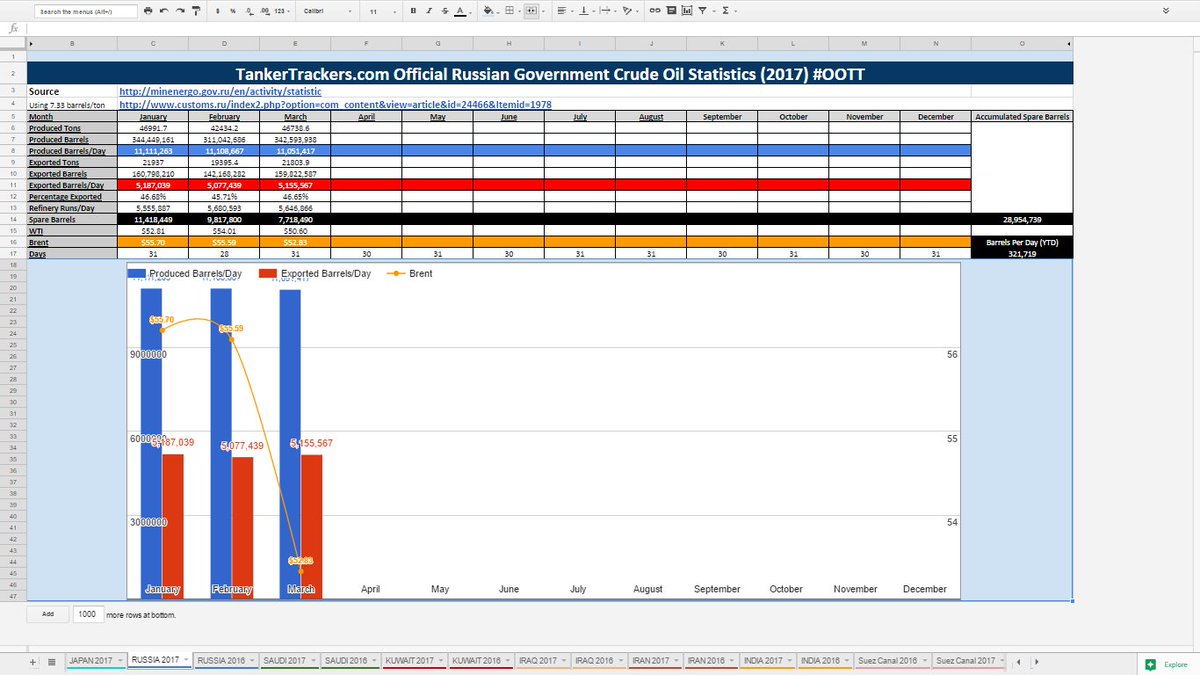Open the Borders tool
This screenshot has height=675, width=1200.
pyautogui.click(x=509, y=11)
